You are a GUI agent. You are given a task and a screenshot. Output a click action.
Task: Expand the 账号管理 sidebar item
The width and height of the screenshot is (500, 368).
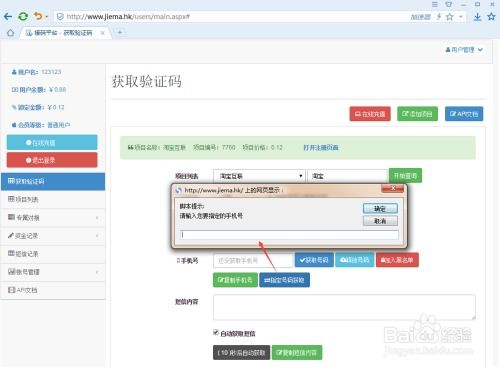tap(53, 272)
